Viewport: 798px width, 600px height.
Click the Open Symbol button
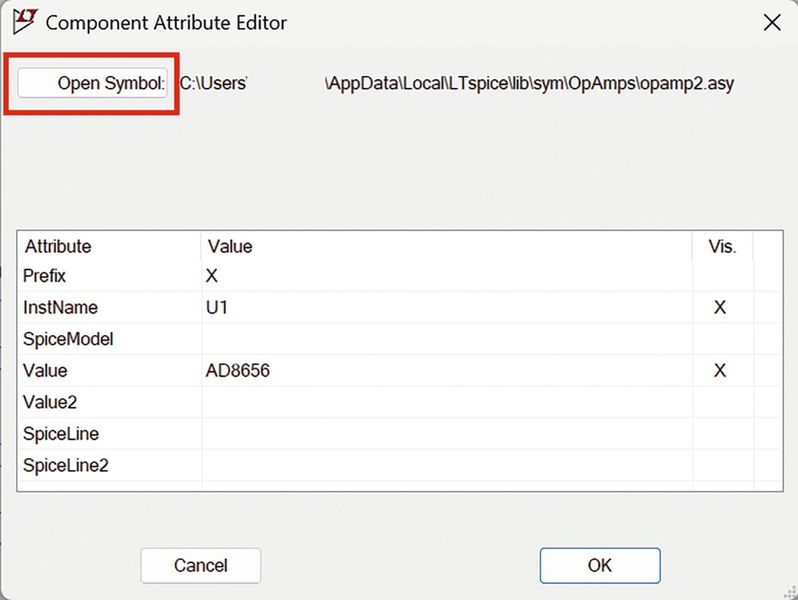[92, 82]
